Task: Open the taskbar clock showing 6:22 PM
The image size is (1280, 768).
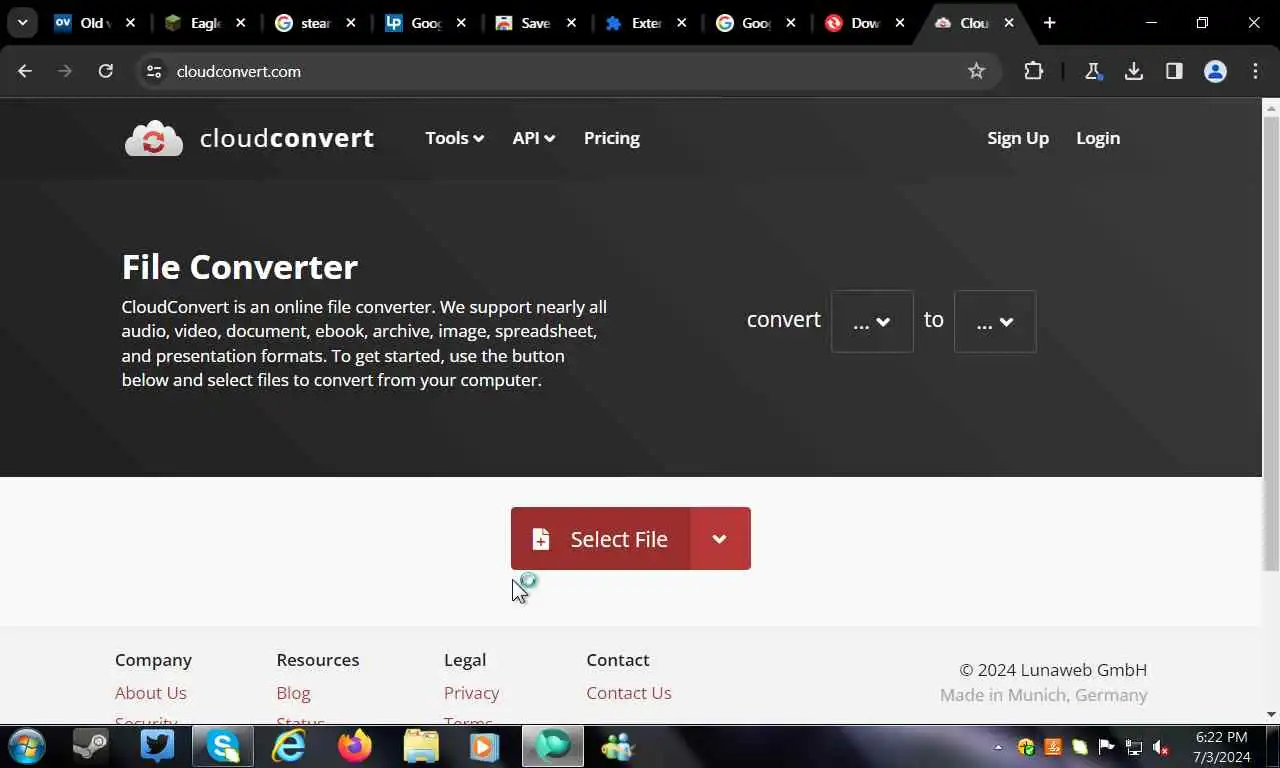Action: tap(1221, 747)
